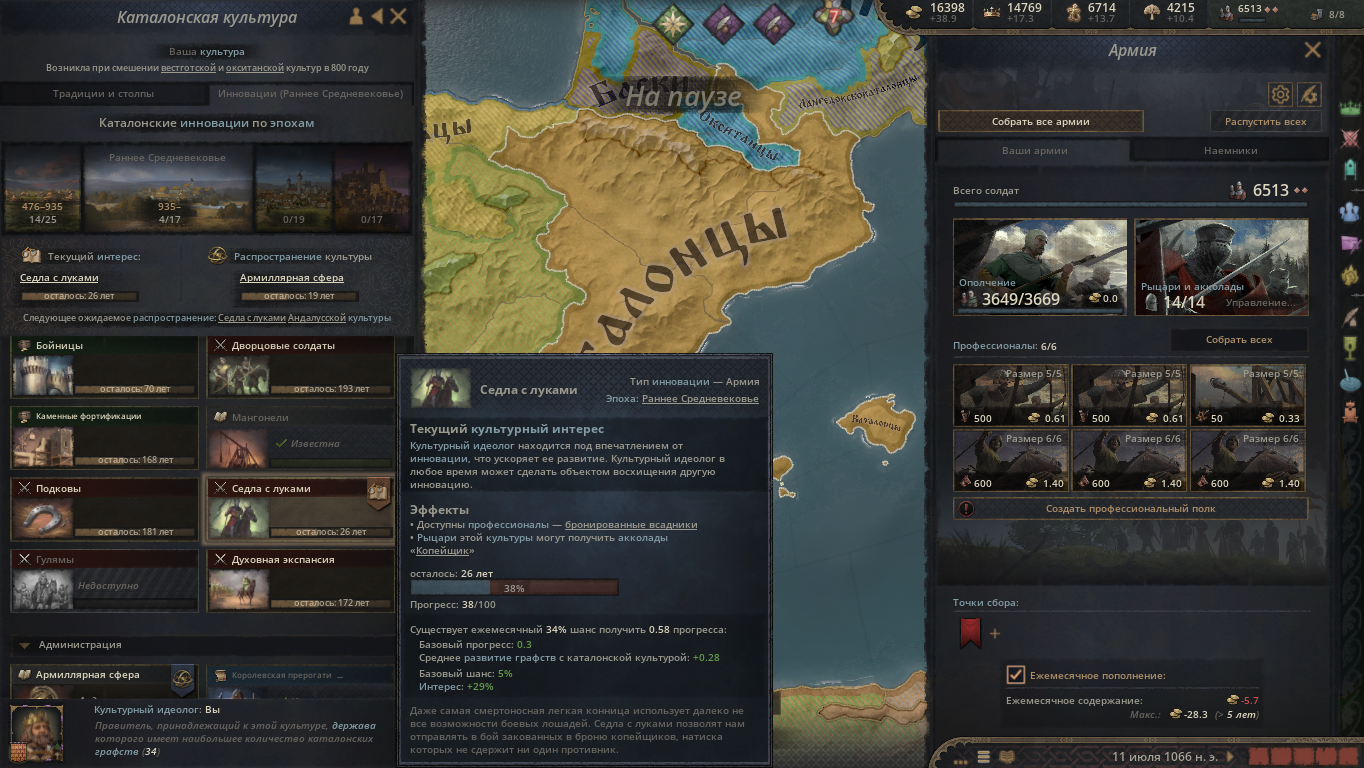Toggle game speed play arrow next to the date

pos(1231,756)
